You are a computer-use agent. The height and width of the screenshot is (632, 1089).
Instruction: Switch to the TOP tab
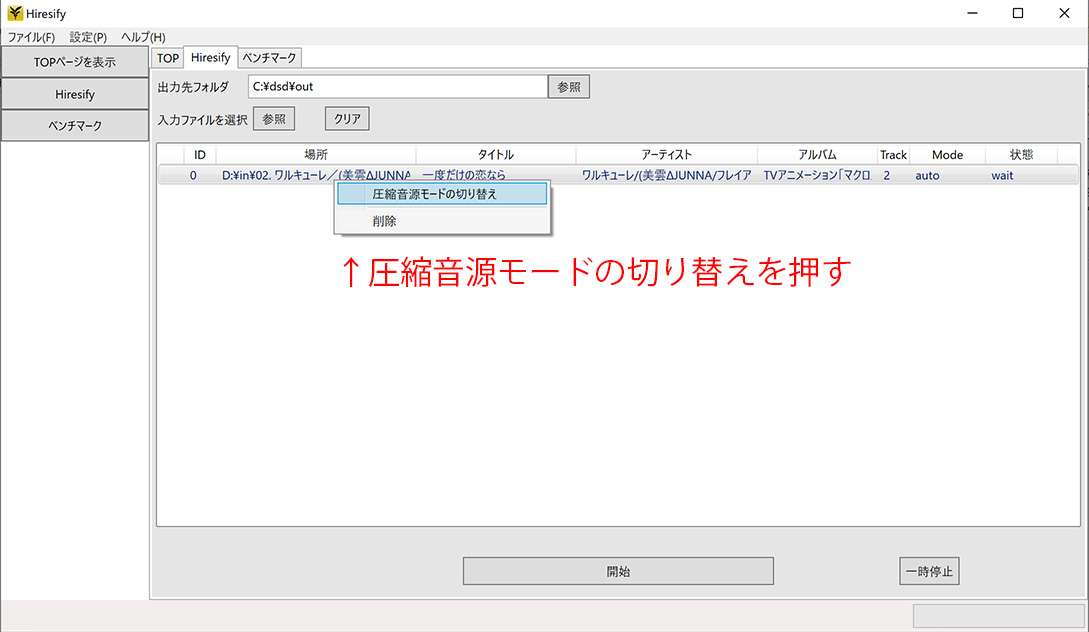(x=166, y=57)
